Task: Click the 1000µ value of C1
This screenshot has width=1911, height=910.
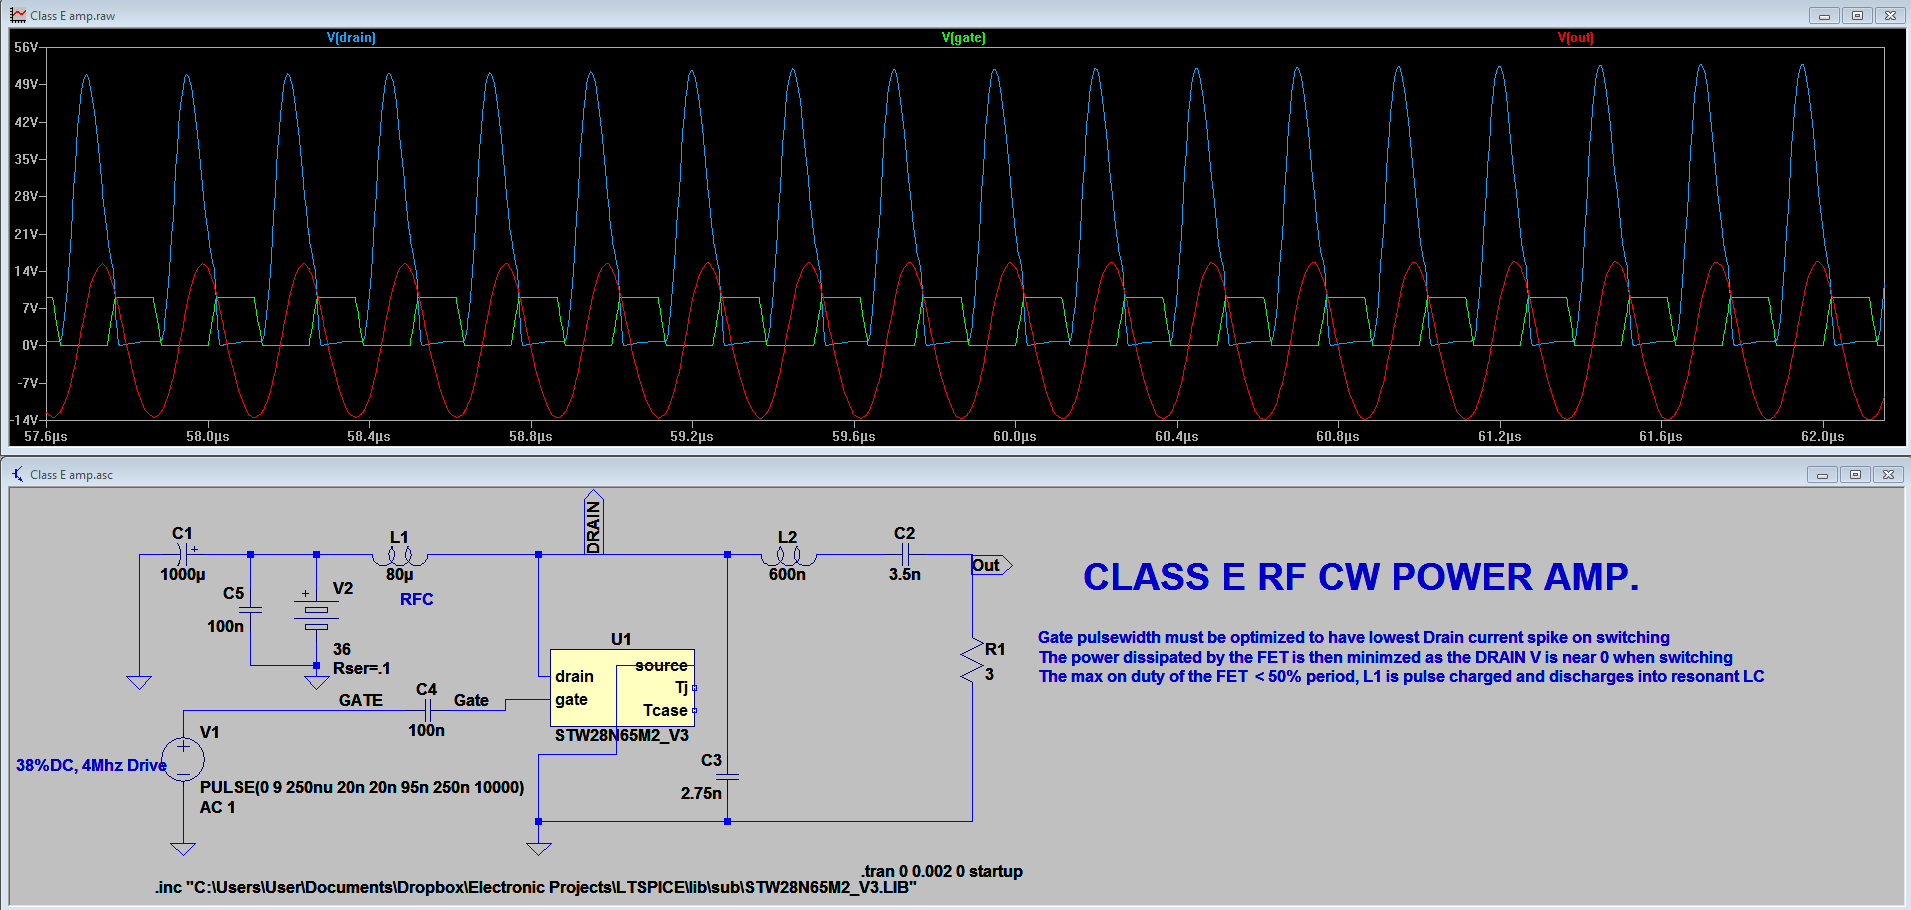Action: pyautogui.click(x=183, y=574)
